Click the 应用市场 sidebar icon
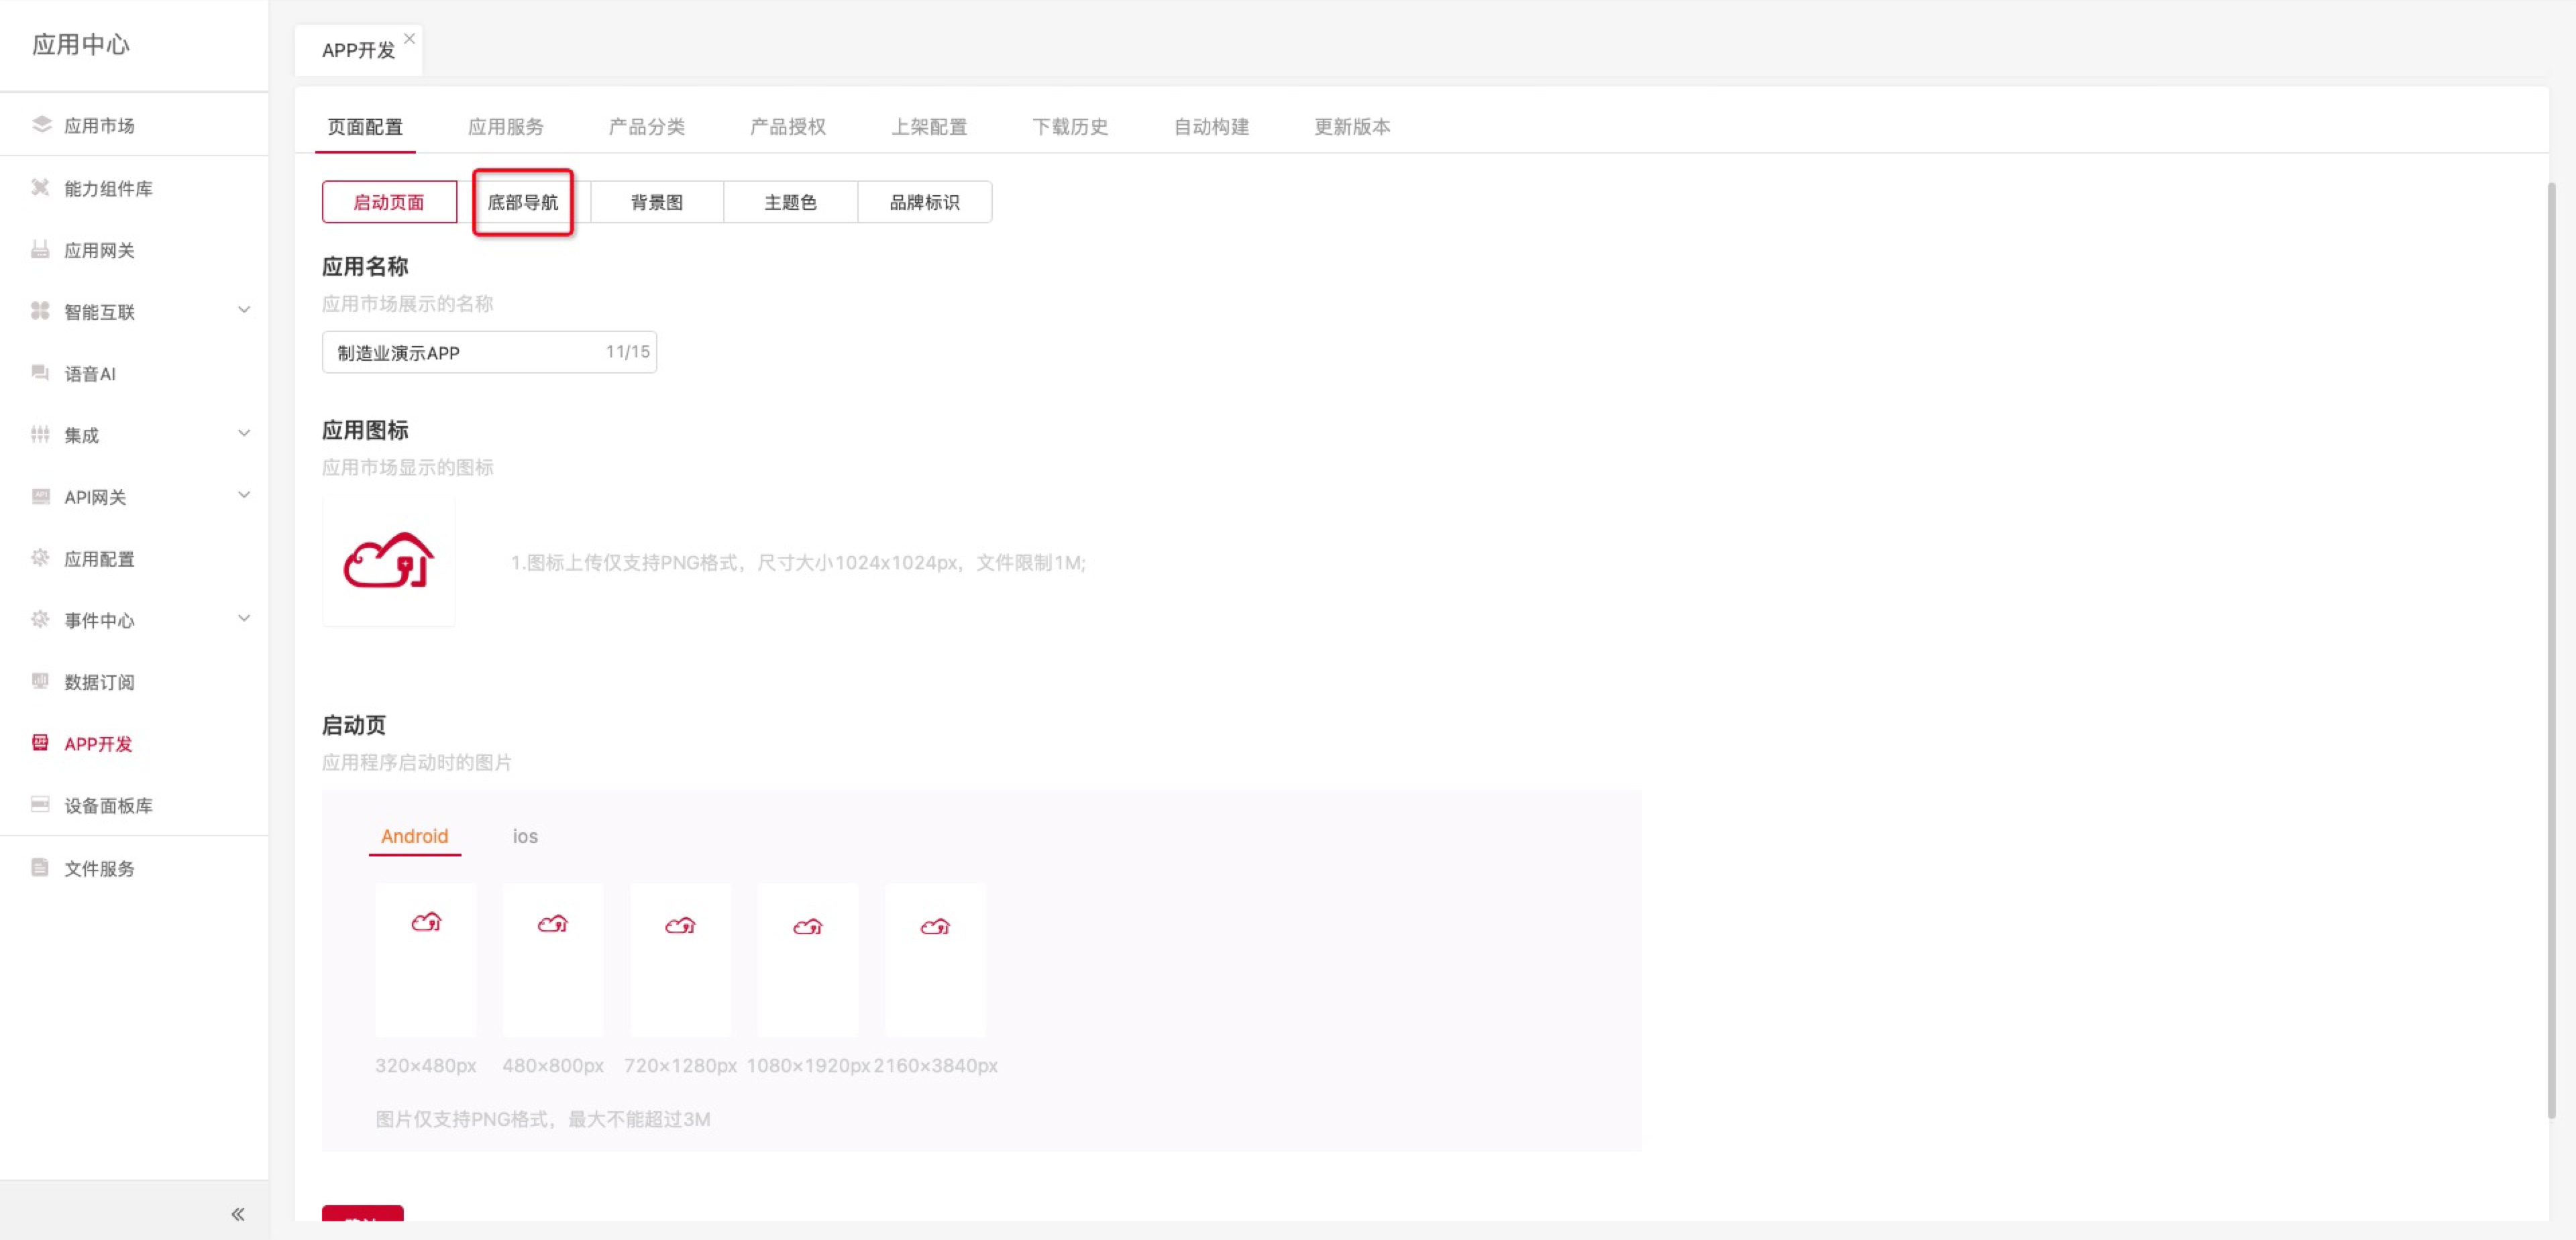2576x1240 pixels. (41, 124)
